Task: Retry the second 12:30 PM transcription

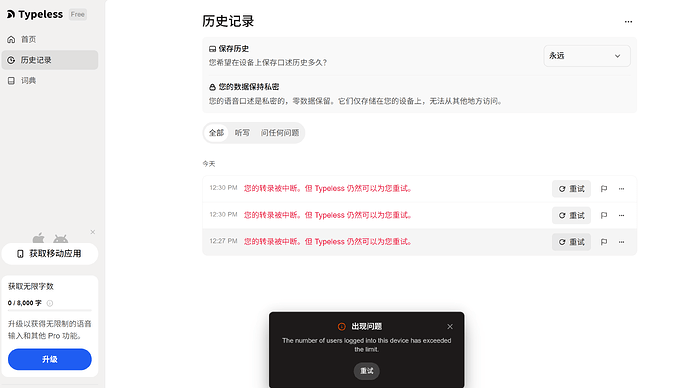Action: [571, 215]
